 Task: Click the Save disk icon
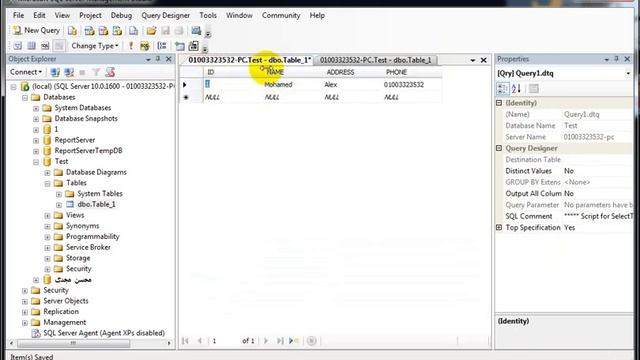tap(165, 31)
